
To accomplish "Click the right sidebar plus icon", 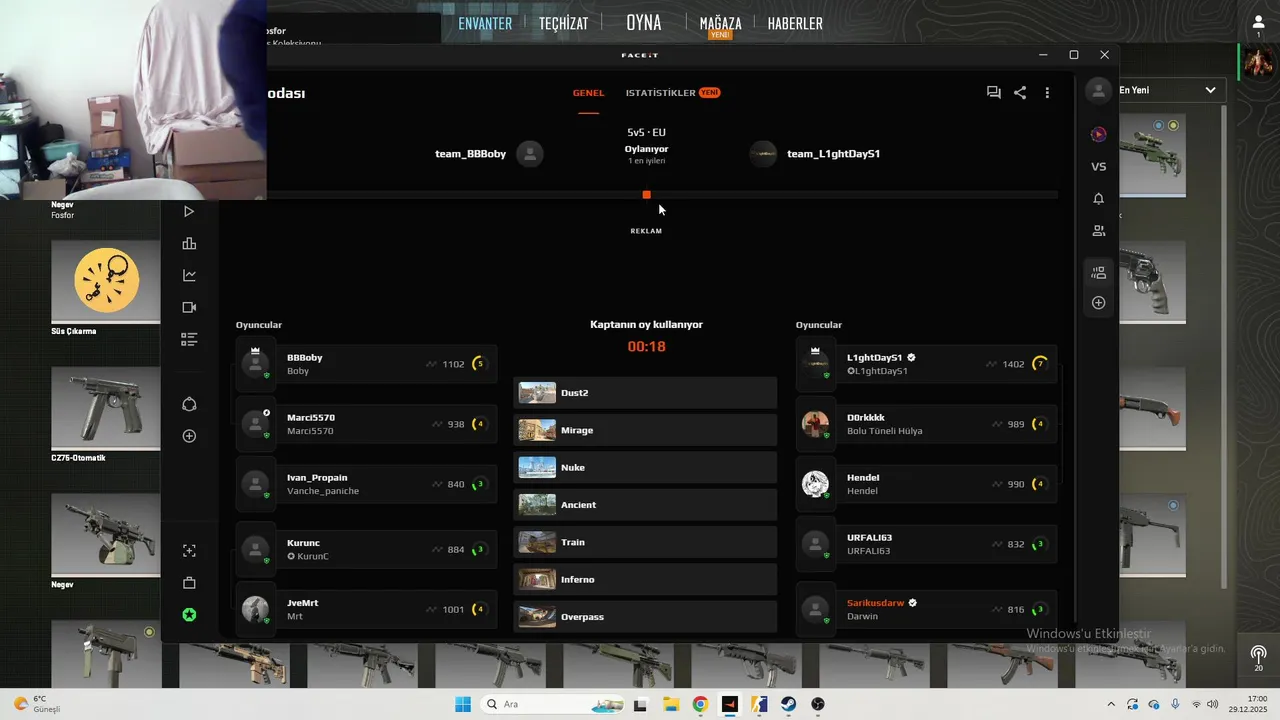I will tap(1098, 302).
